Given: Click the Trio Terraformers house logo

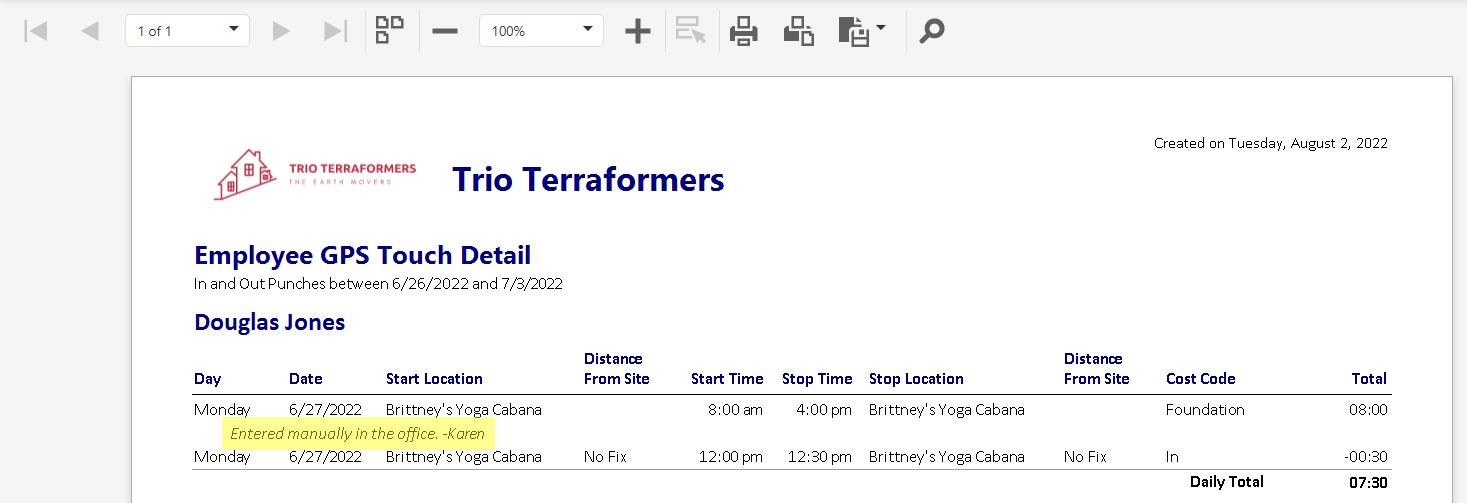Looking at the screenshot, I should (244, 175).
